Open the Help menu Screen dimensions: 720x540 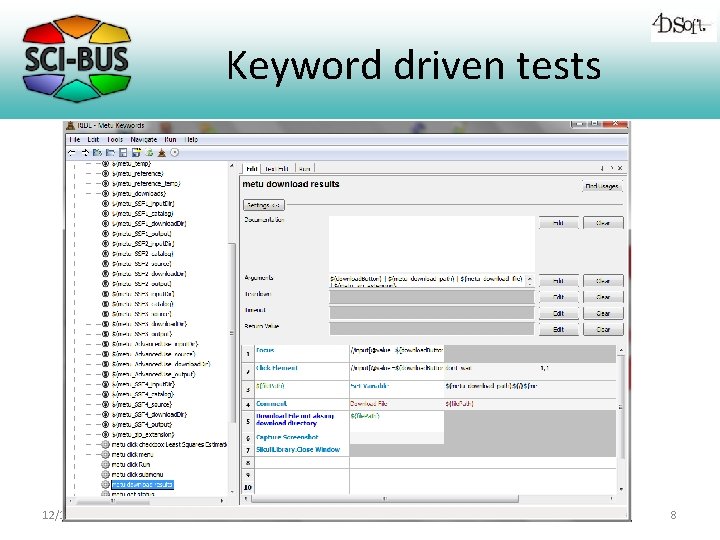coord(191,140)
